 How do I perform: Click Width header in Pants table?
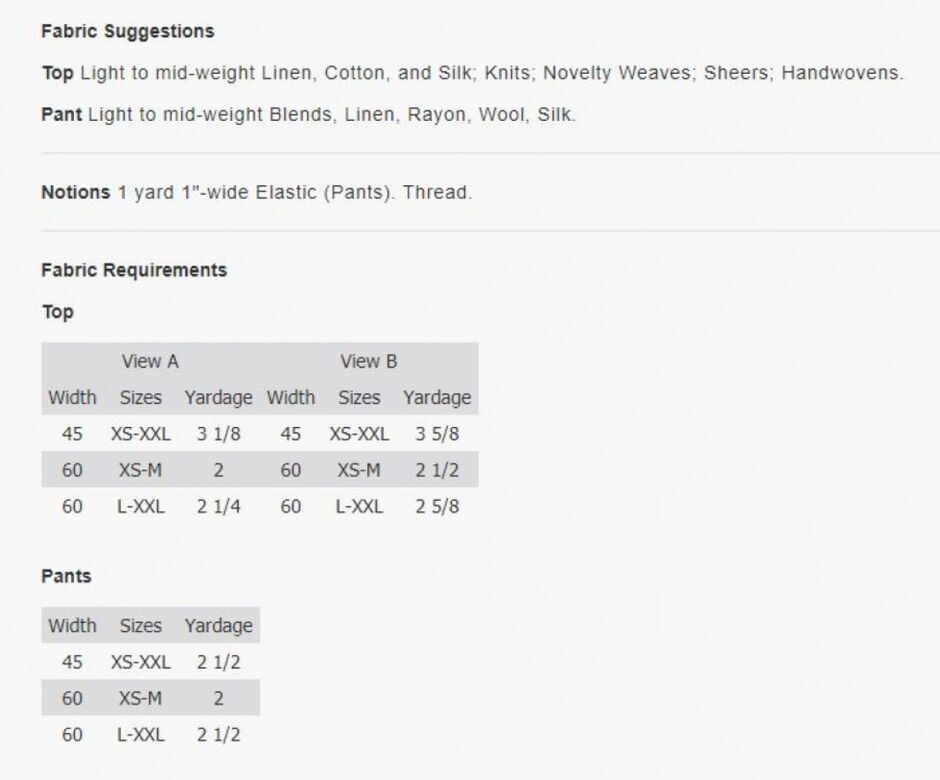click(72, 626)
